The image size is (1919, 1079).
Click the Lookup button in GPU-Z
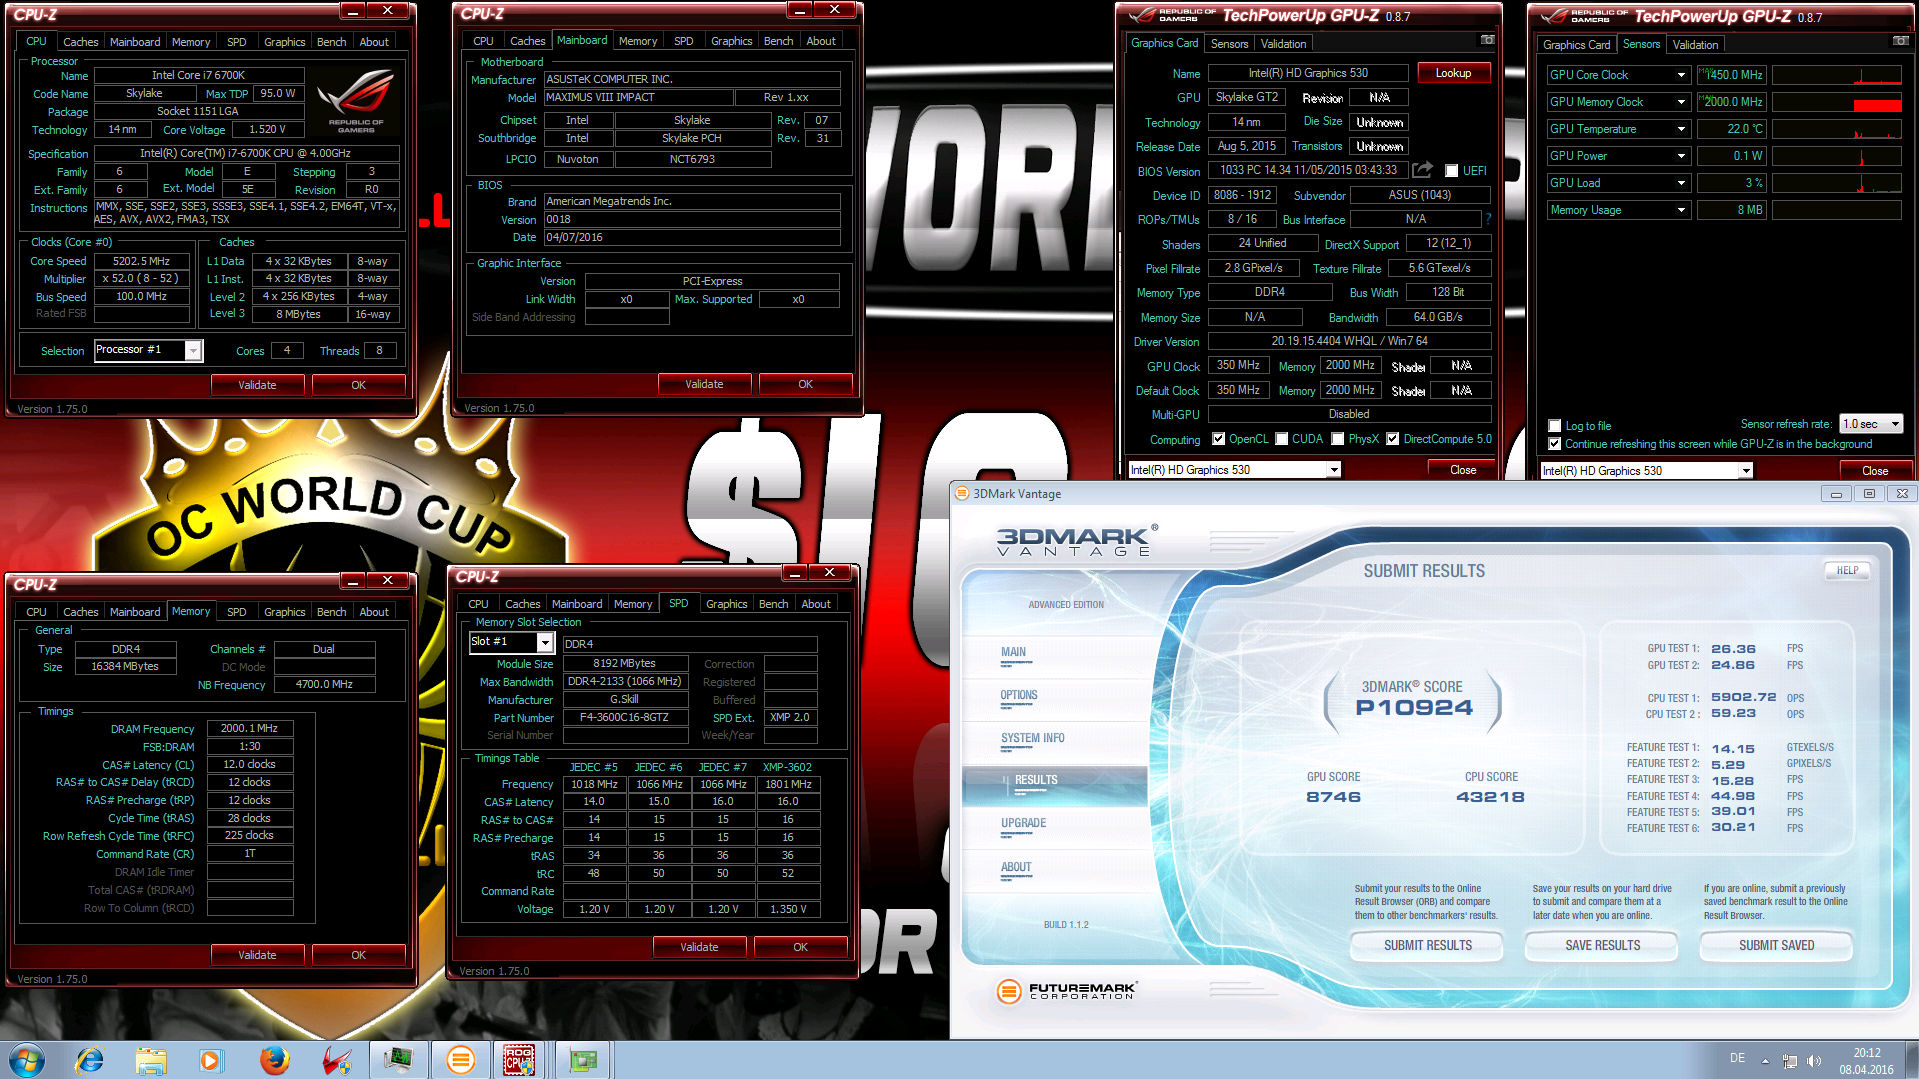[x=1453, y=73]
